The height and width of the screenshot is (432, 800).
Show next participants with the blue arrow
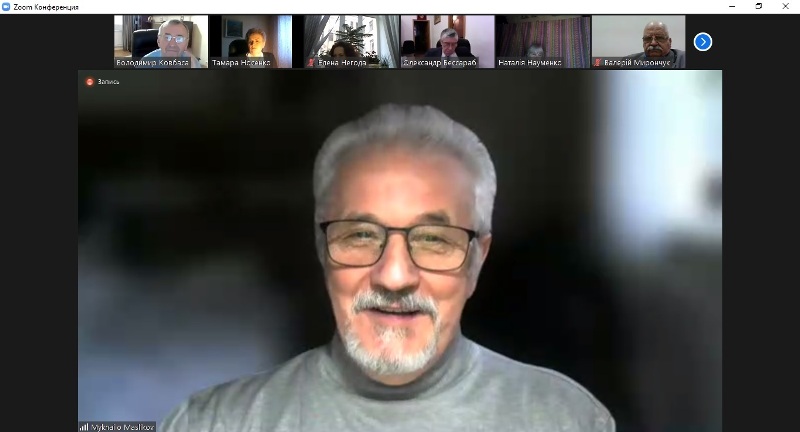point(703,42)
